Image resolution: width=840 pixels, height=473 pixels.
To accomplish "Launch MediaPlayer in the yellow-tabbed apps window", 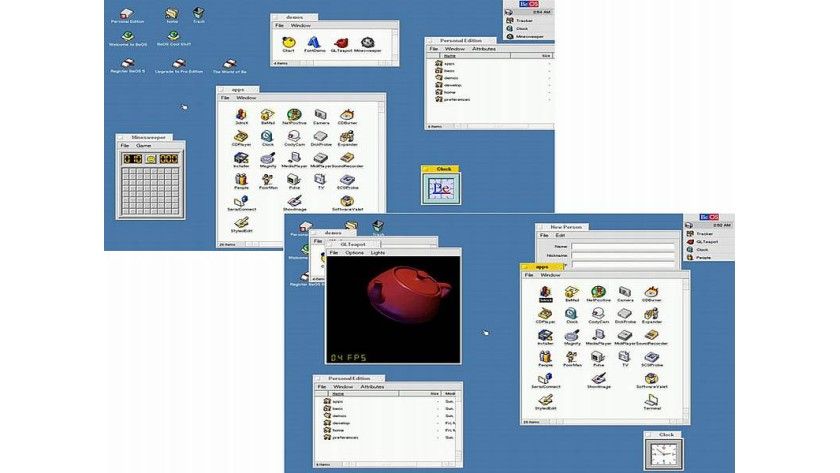I will (x=598, y=337).
